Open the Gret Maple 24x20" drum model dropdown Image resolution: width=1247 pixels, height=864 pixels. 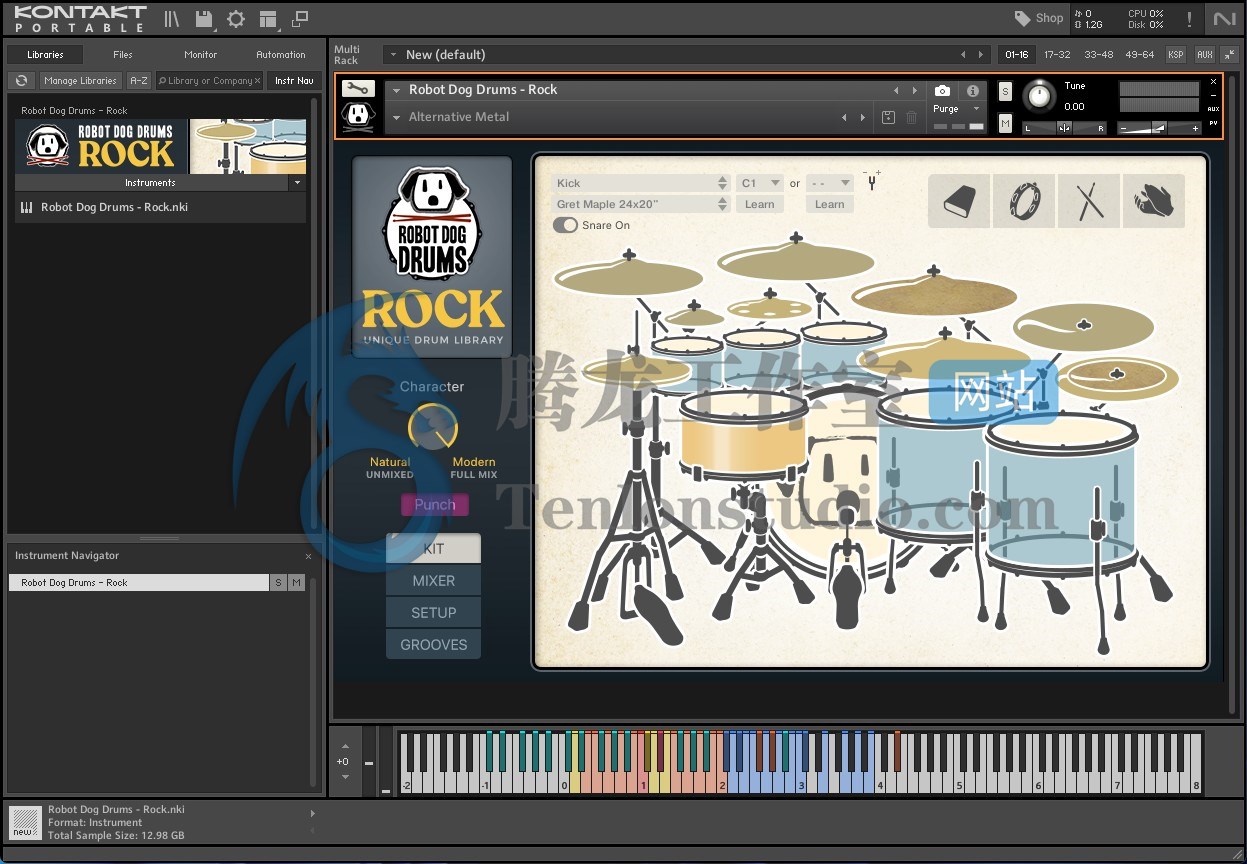click(641, 204)
